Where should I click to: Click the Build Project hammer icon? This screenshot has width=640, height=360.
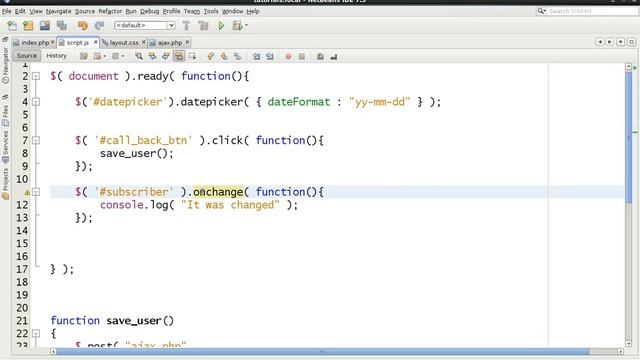click(186, 26)
